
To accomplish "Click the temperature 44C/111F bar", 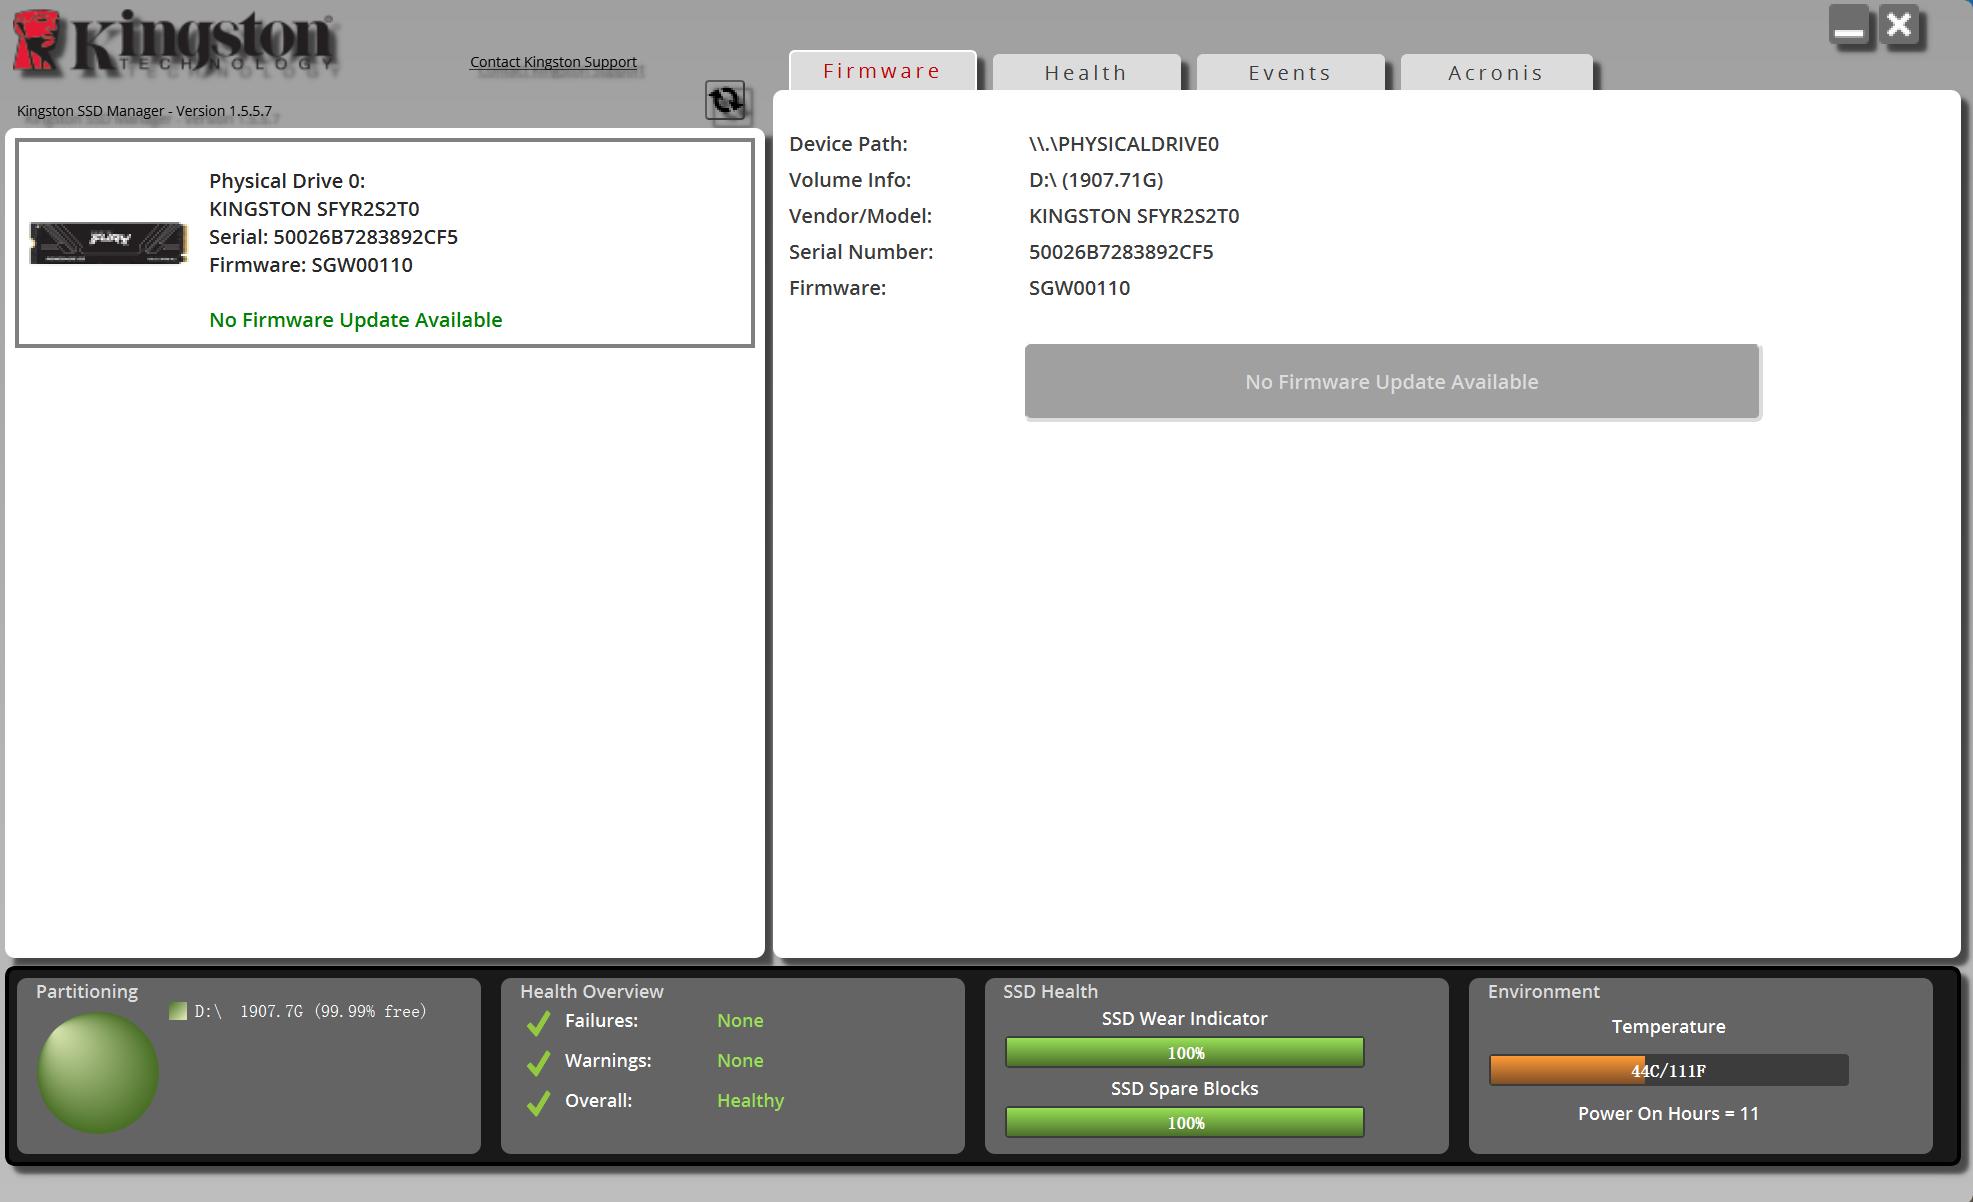I will pyautogui.click(x=1667, y=1070).
